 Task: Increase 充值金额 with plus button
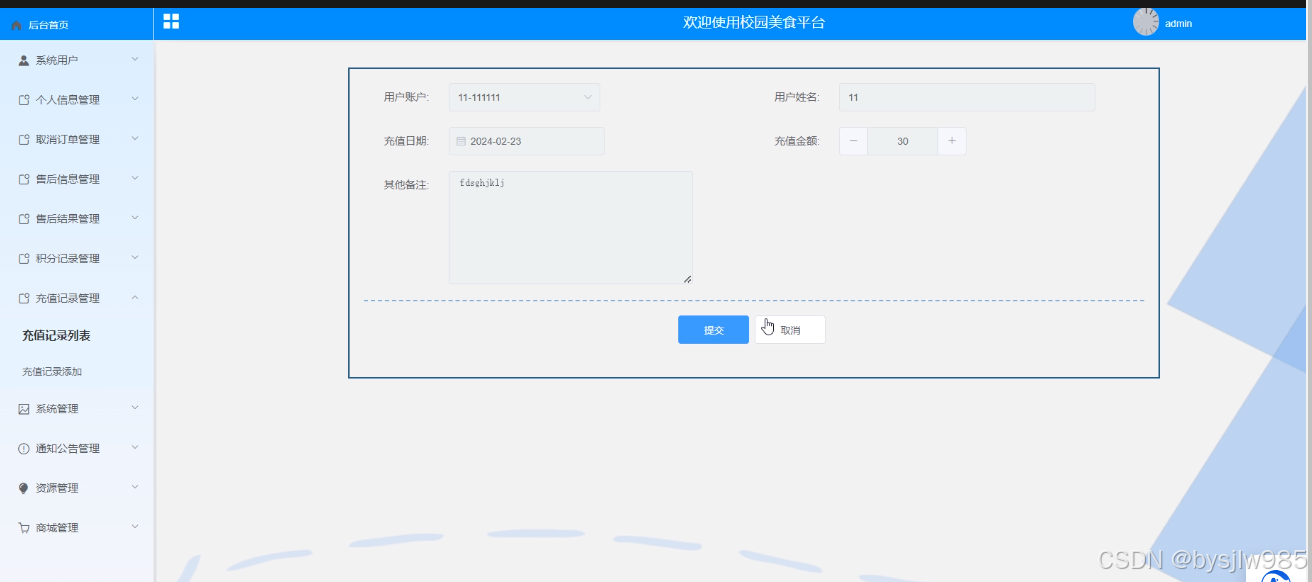[952, 142]
